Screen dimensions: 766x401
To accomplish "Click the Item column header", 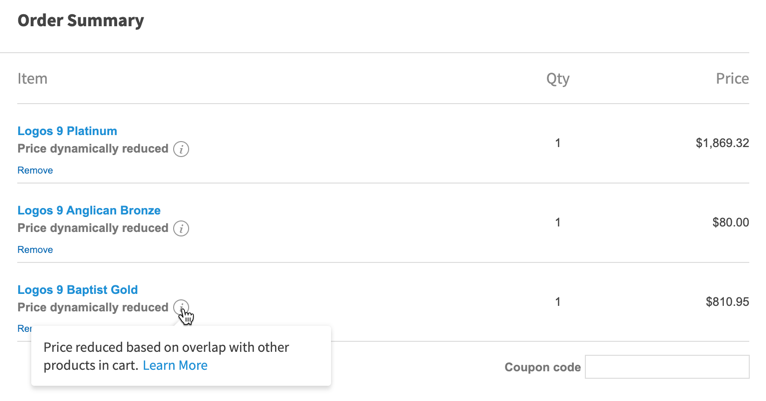I will pyautogui.click(x=32, y=78).
